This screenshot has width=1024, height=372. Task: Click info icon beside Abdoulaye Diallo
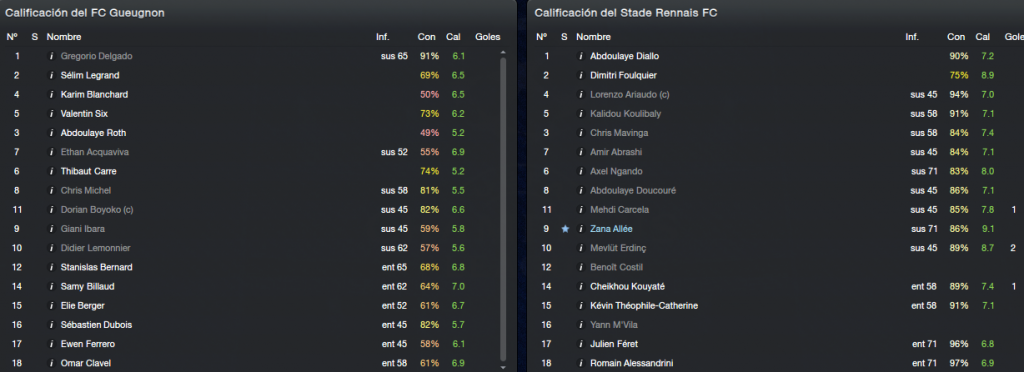(x=581, y=56)
